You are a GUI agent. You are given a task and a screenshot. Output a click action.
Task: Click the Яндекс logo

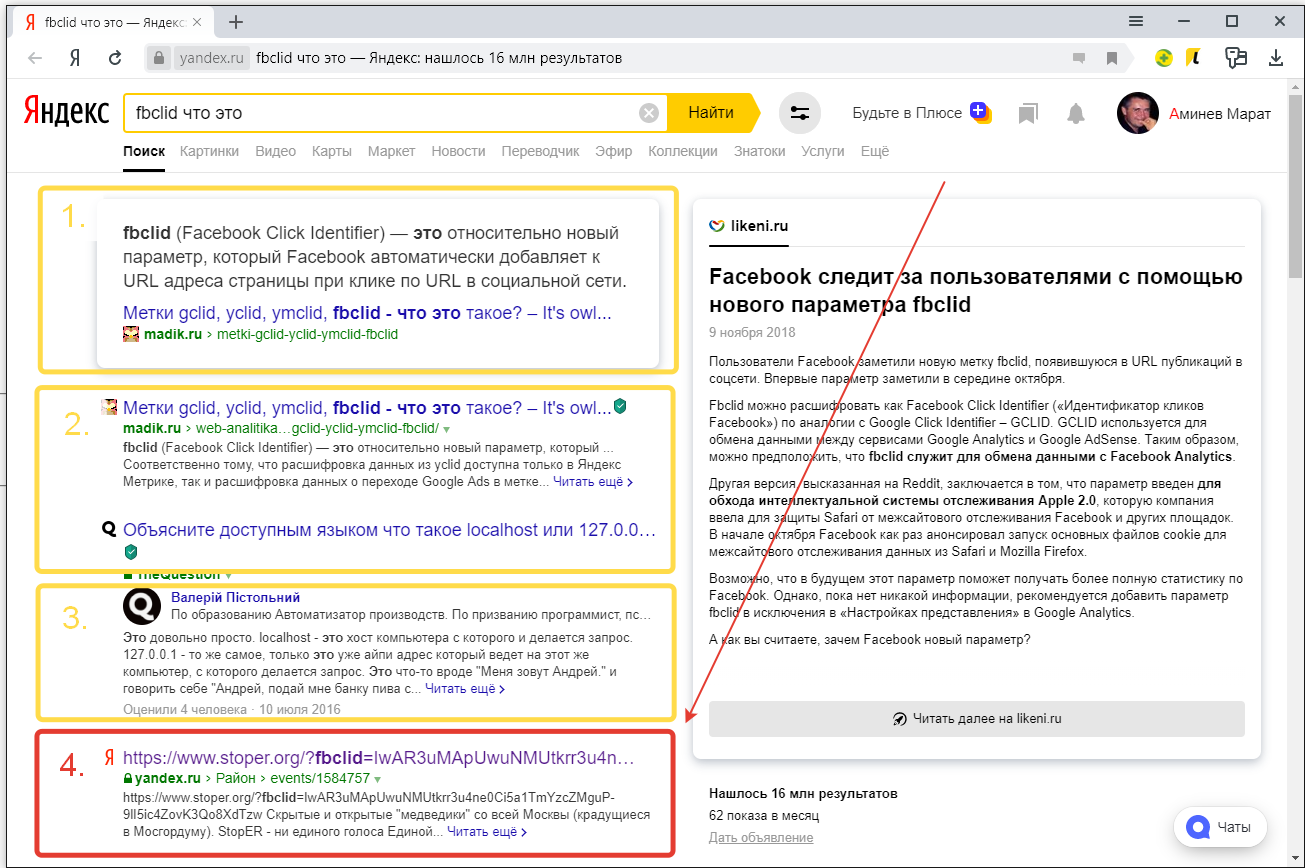pyautogui.click(x=67, y=112)
